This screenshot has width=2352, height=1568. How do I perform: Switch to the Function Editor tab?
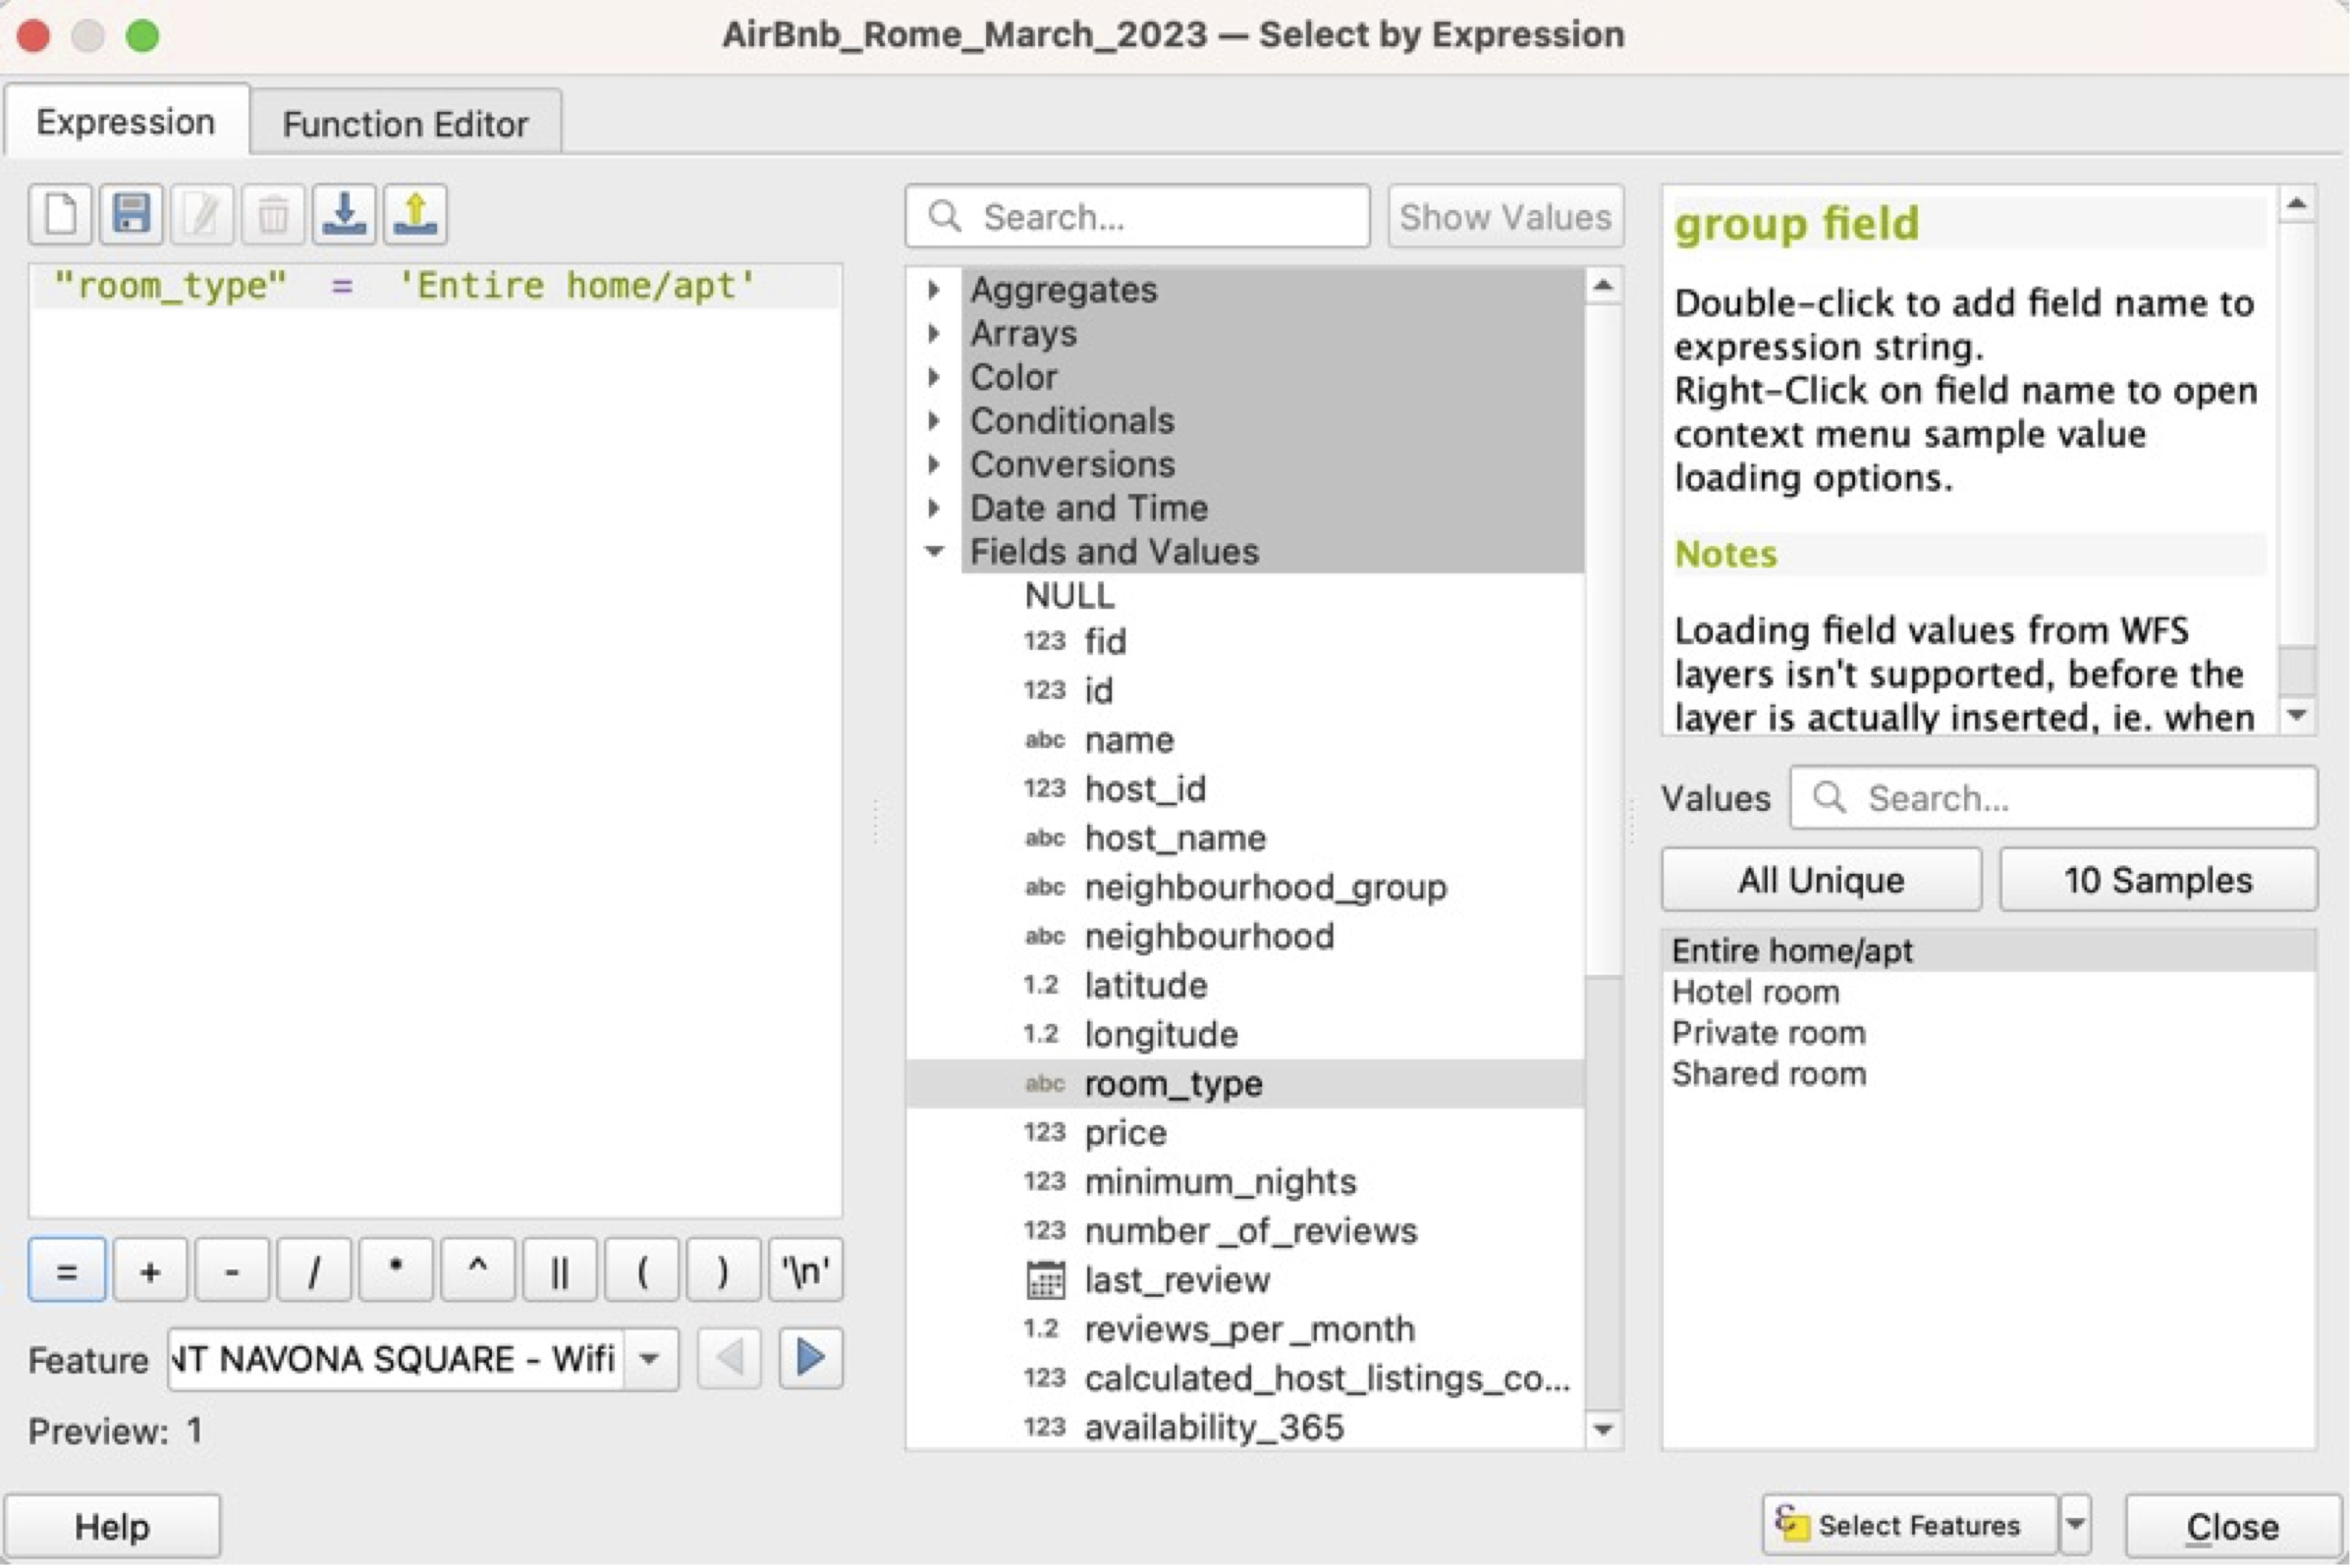click(x=405, y=124)
